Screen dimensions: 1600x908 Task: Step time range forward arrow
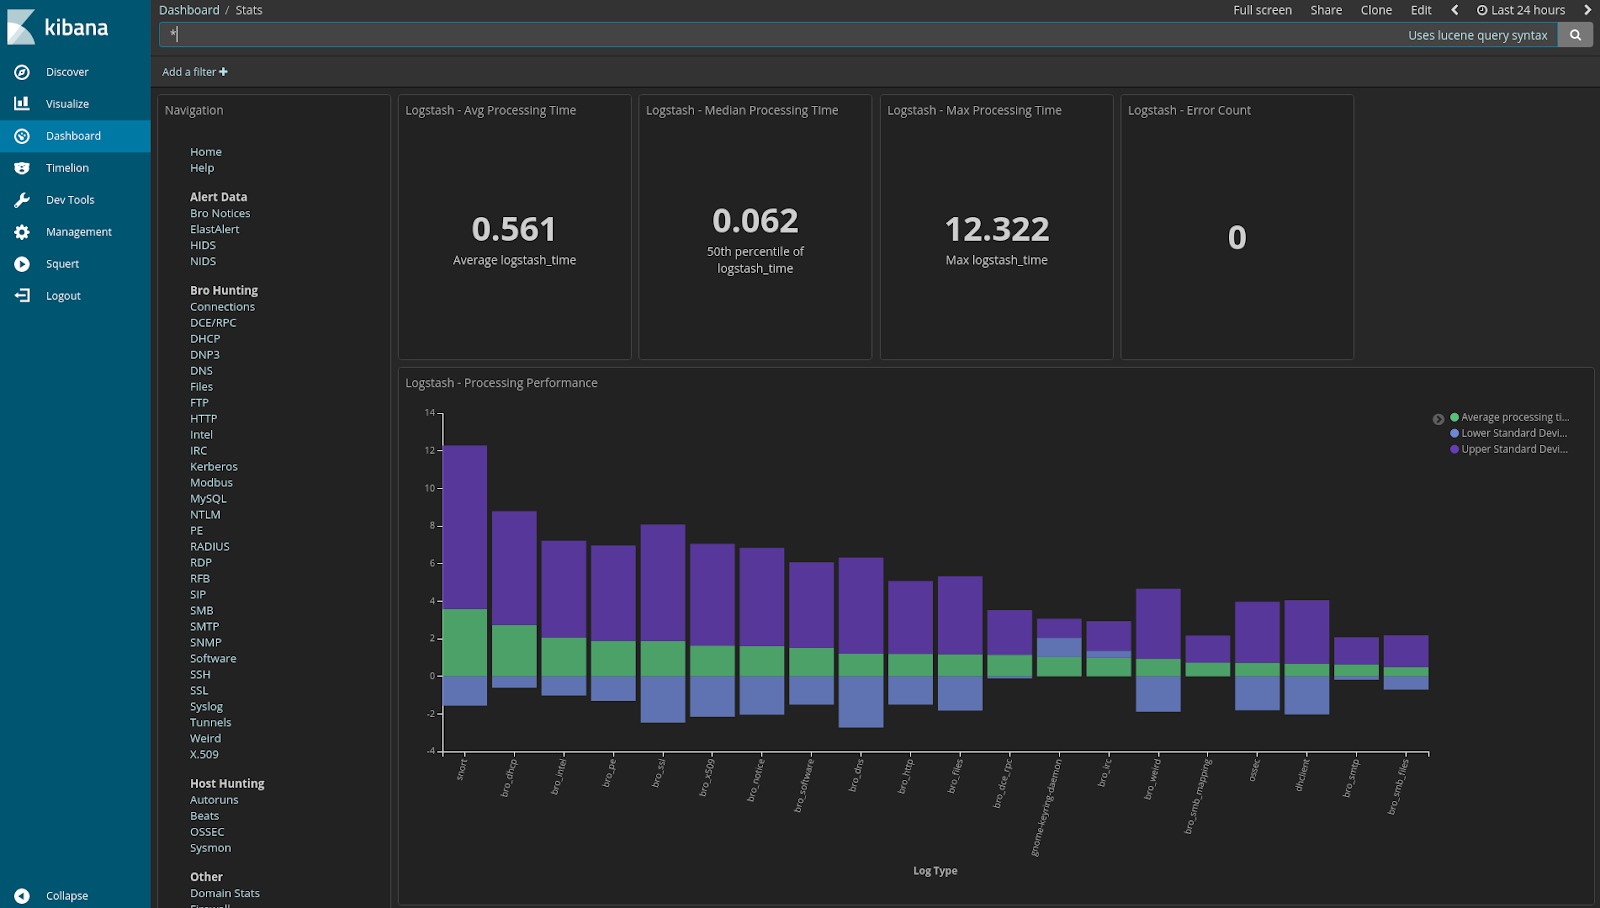pyautogui.click(x=1587, y=10)
